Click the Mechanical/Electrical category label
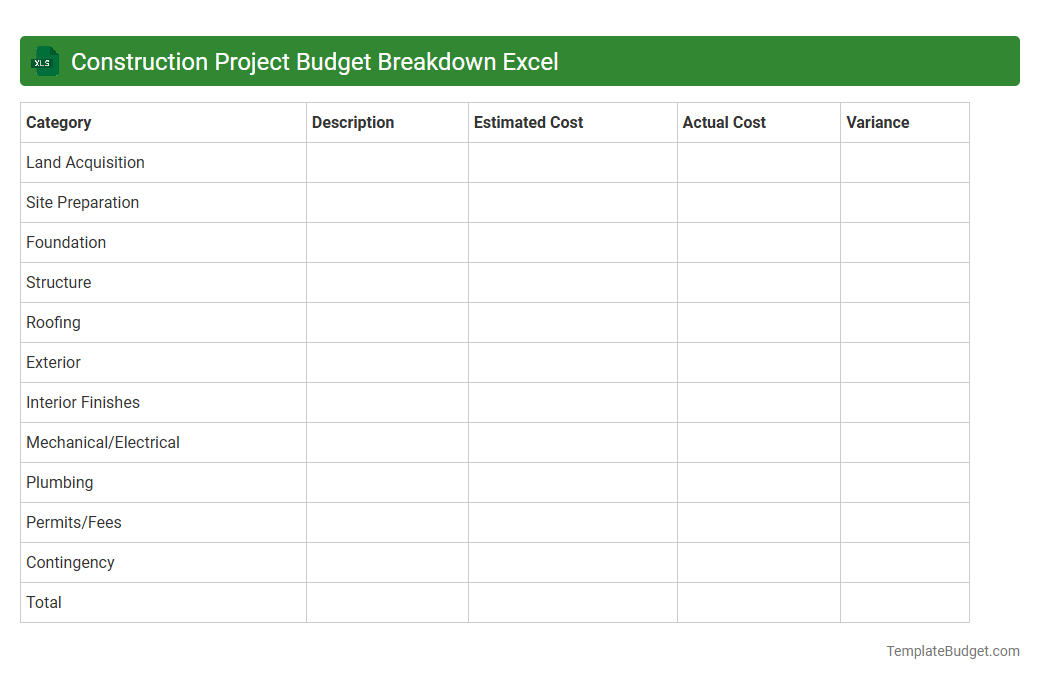This screenshot has width=1040, height=680. pyautogui.click(x=102, y=442)
